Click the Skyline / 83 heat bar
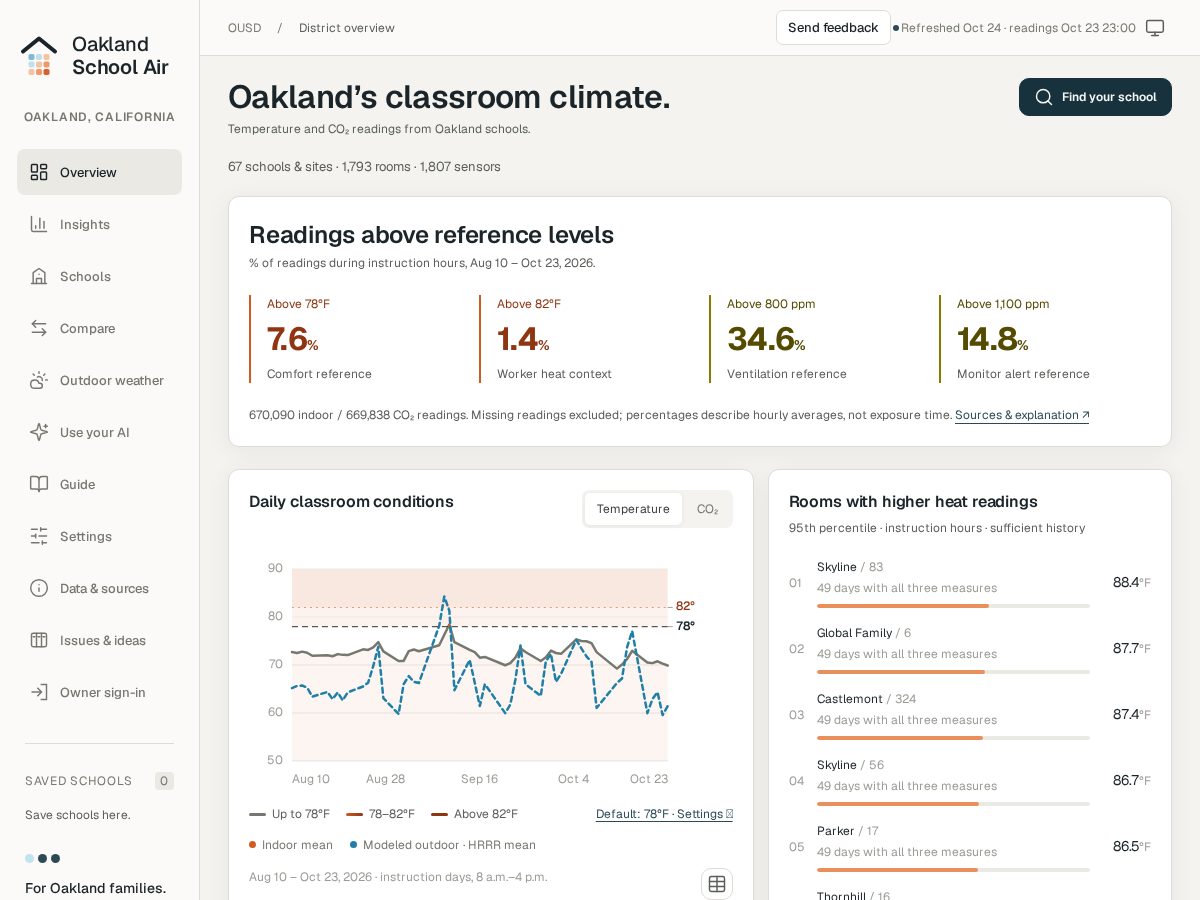The width and height of the screenshot is (1200, 900). tap(953, 606)
